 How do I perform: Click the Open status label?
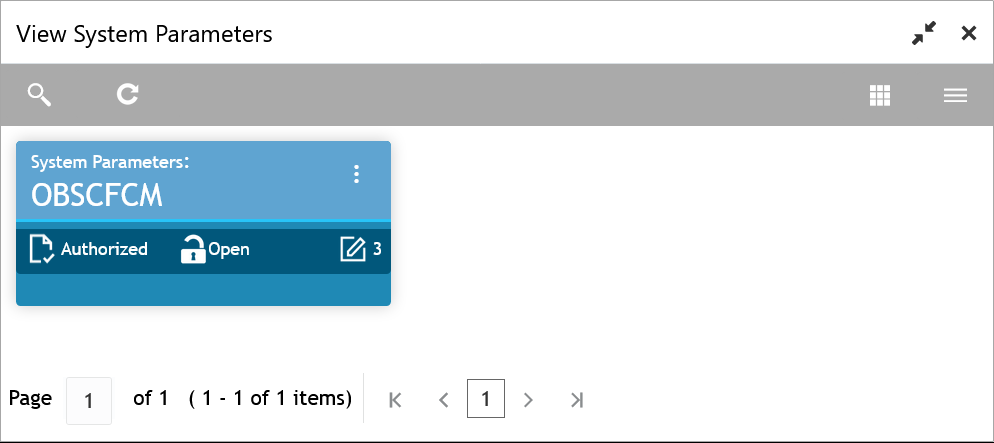229,250
